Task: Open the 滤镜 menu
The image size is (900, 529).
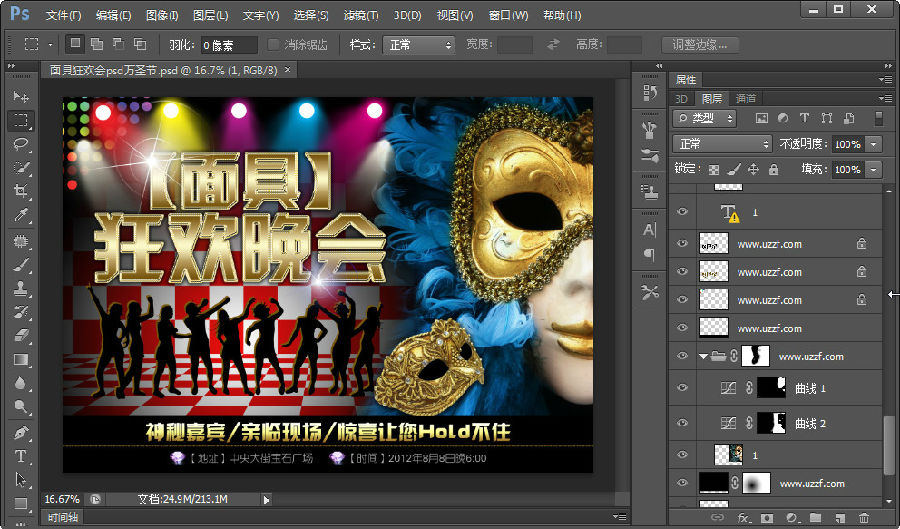Action: (361, 15)
